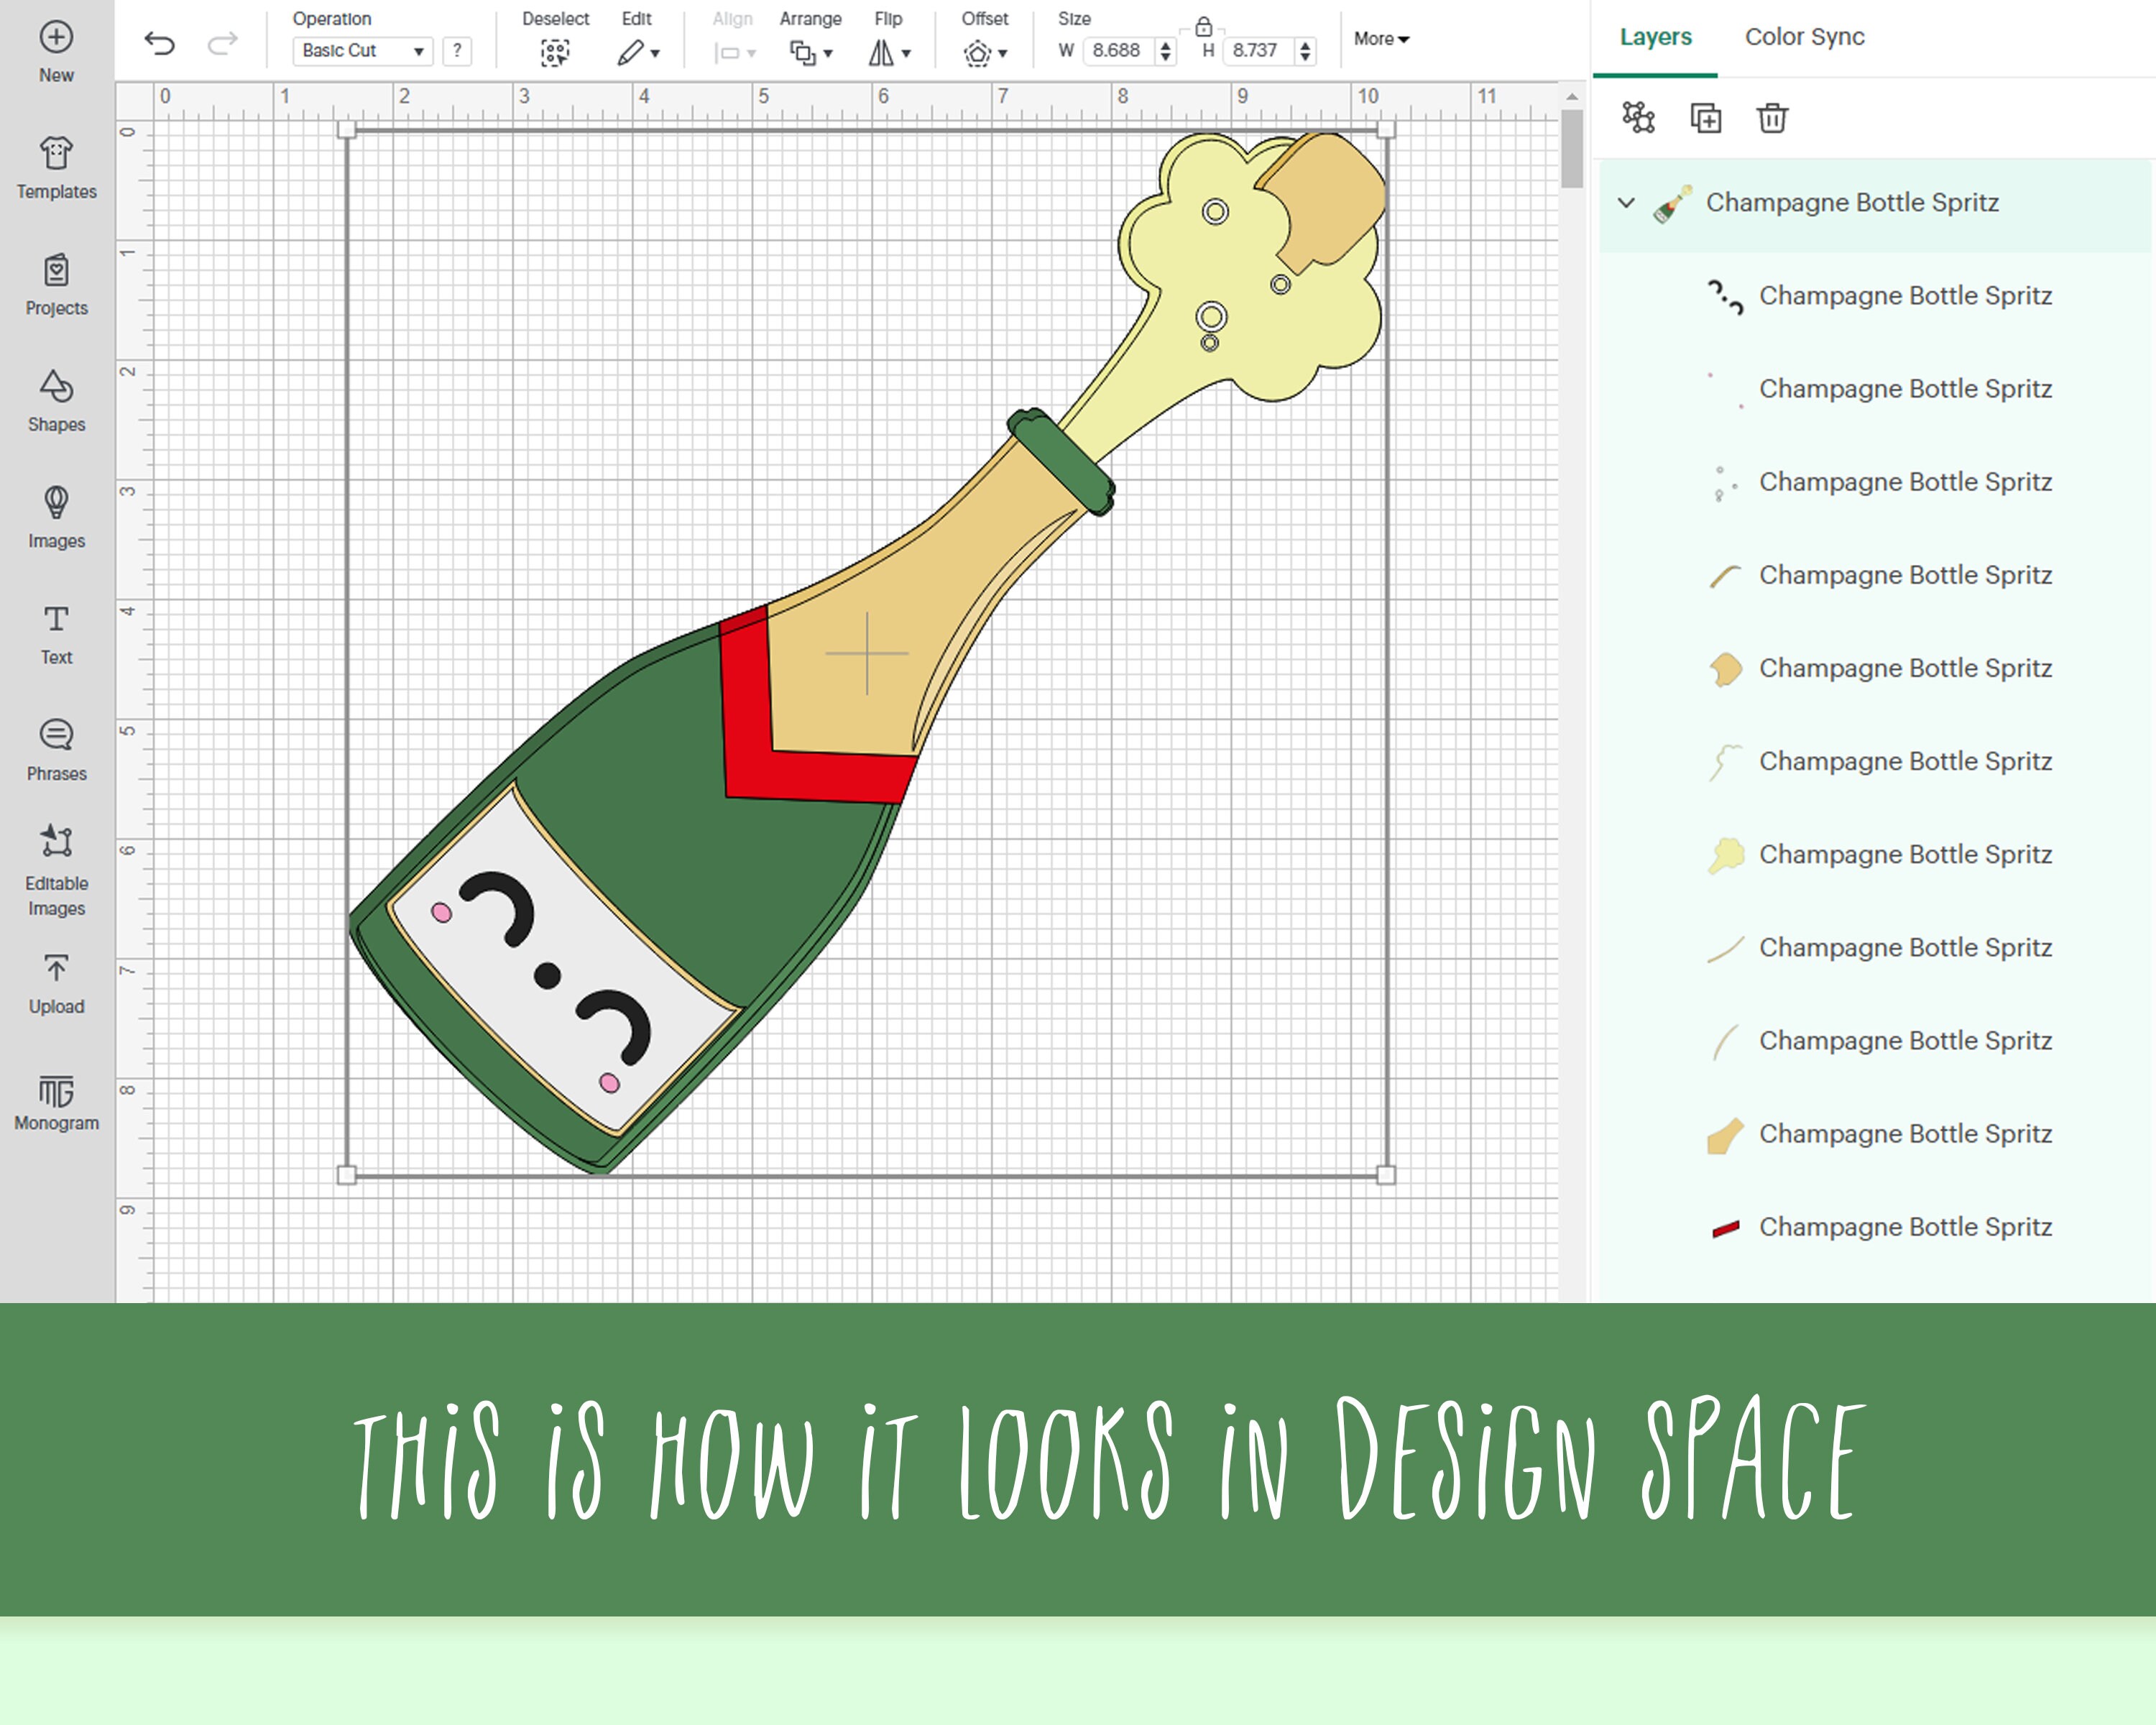Viewport: 2156px width, 1725px height.
Task: Switch to the Layers tab
Action: click(x=1655, y=36)
